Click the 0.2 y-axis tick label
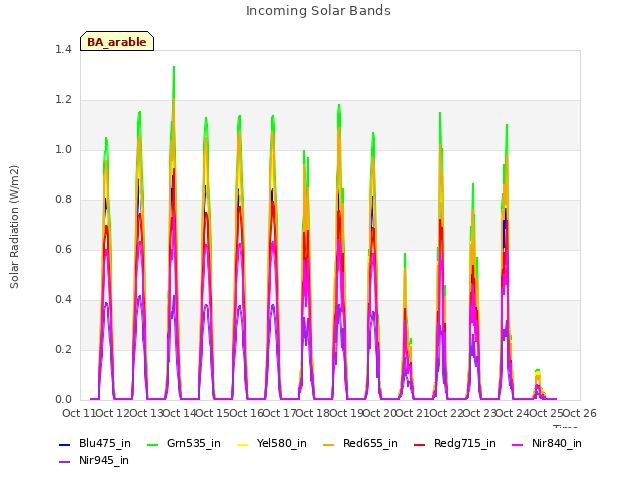This screenshot has height=480, width=640. click(x=63, y=349)
